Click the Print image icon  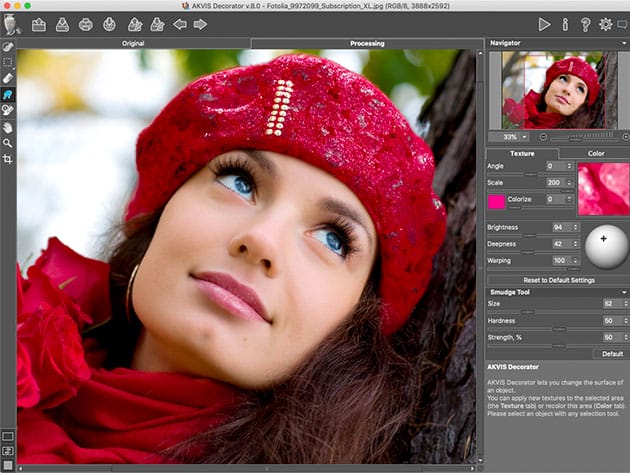click(85, 24)
